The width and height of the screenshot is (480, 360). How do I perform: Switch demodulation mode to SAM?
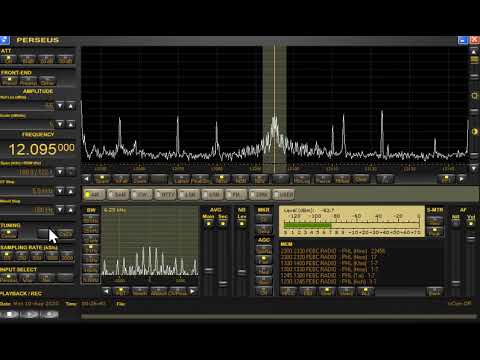pyautogui.click(x=119, y=195)
